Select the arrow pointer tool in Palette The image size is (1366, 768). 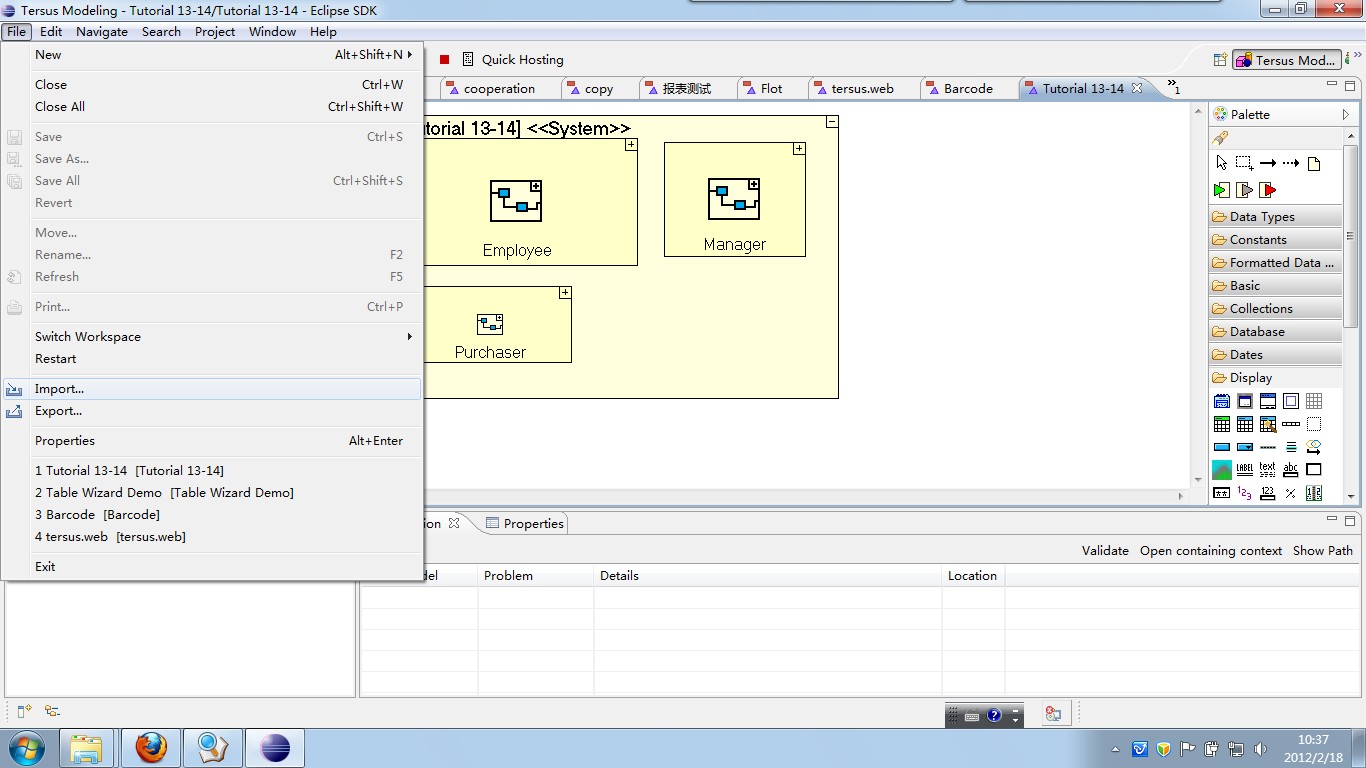1221,163
